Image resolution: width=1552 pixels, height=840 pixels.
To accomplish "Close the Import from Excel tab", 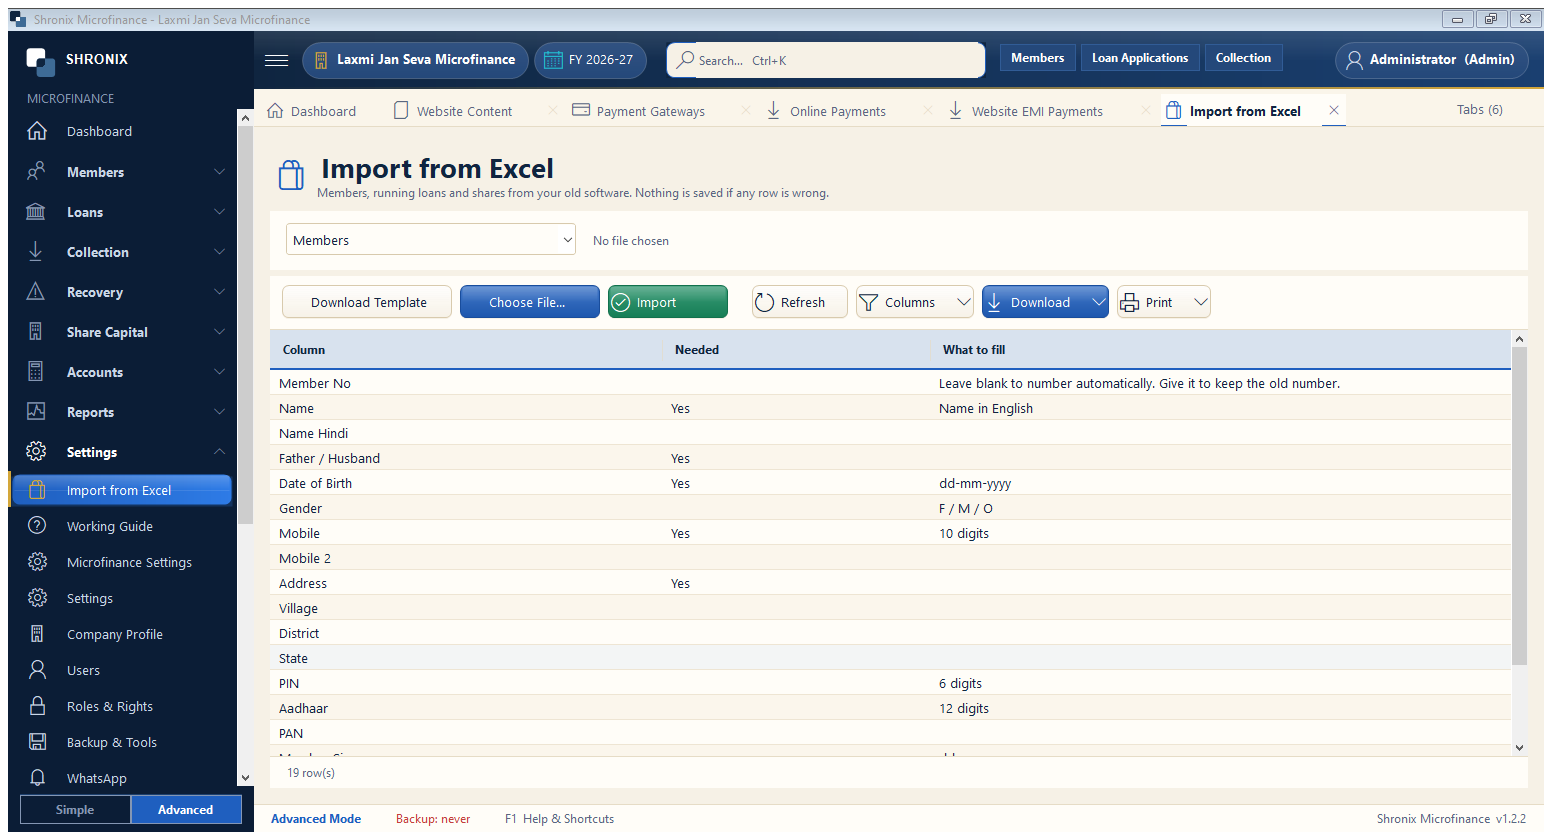I will point(1334,110).
